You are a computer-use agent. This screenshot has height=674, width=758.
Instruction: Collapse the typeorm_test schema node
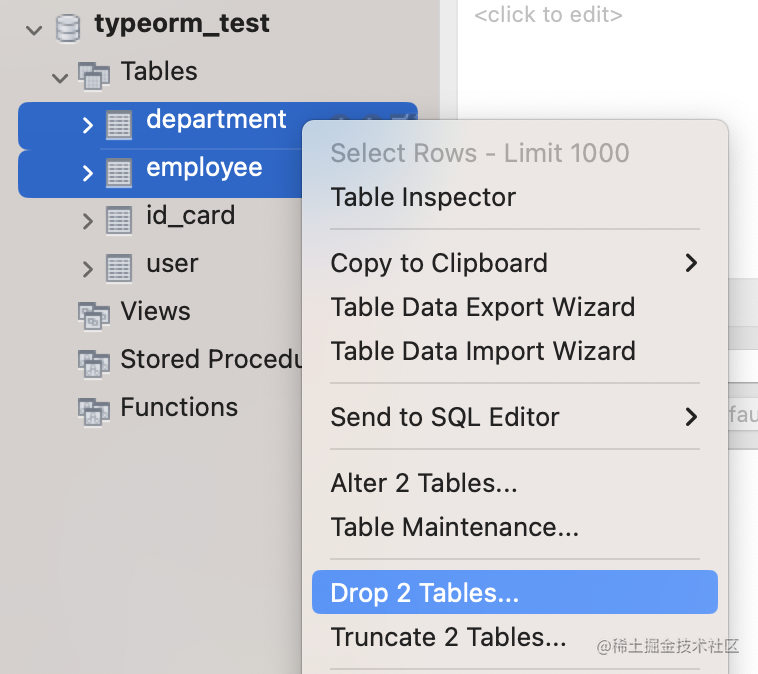click(x=35, y=29)
